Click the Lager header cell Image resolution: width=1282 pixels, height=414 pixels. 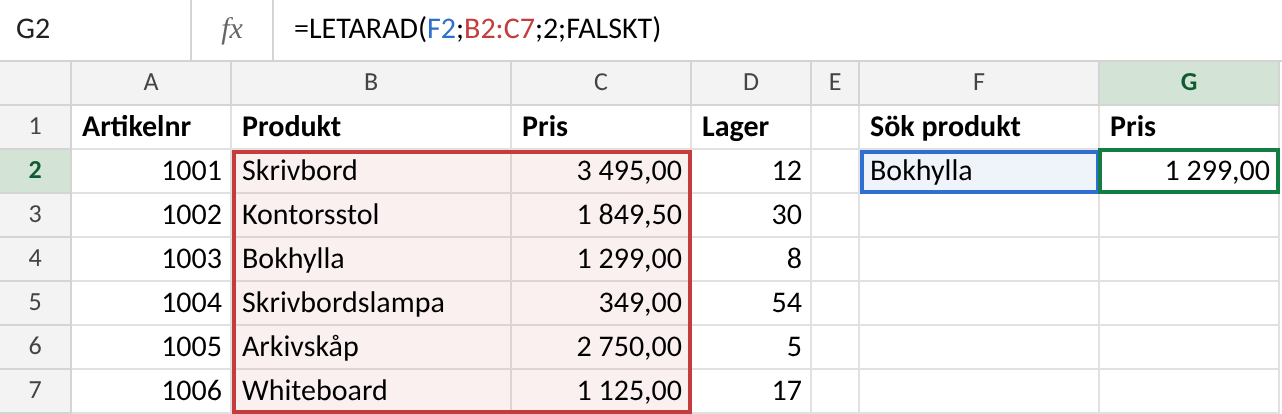751,127
